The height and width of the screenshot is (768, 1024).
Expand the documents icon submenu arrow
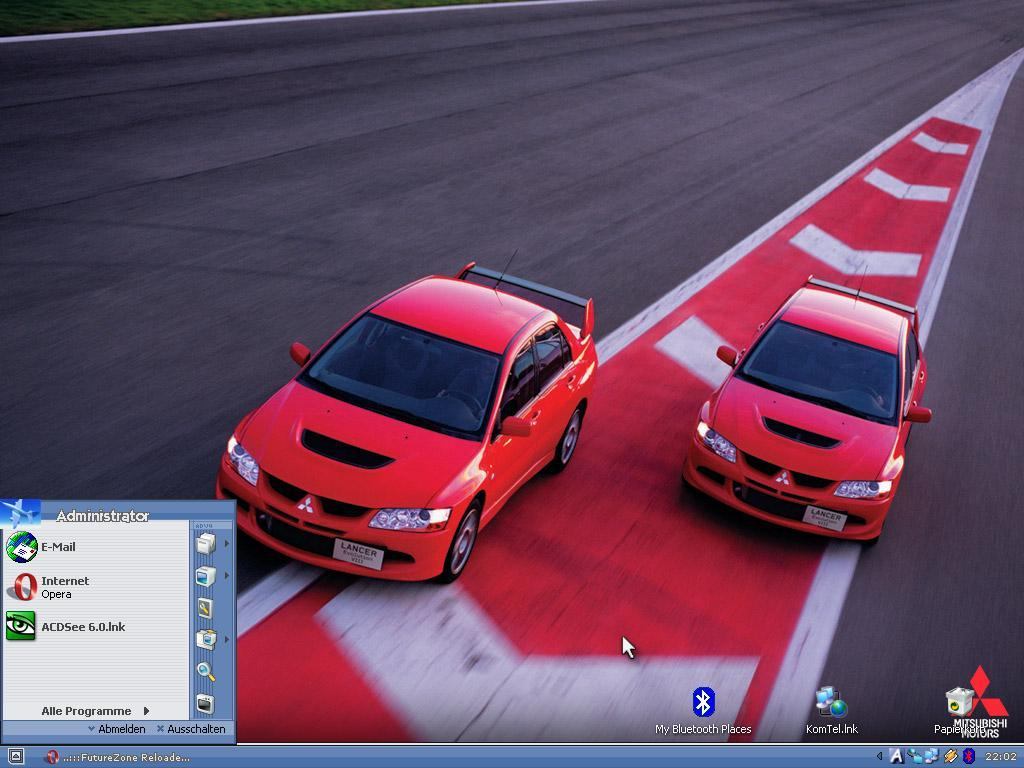(227, 543)
